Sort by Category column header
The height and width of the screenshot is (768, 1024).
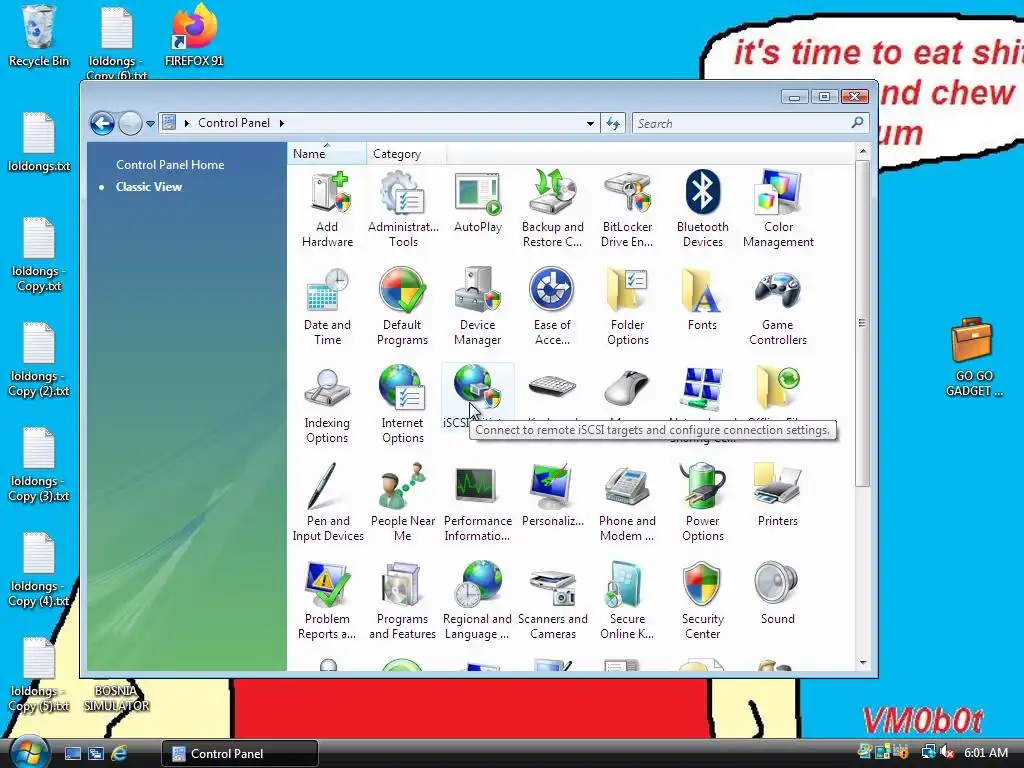coord(406,153)
